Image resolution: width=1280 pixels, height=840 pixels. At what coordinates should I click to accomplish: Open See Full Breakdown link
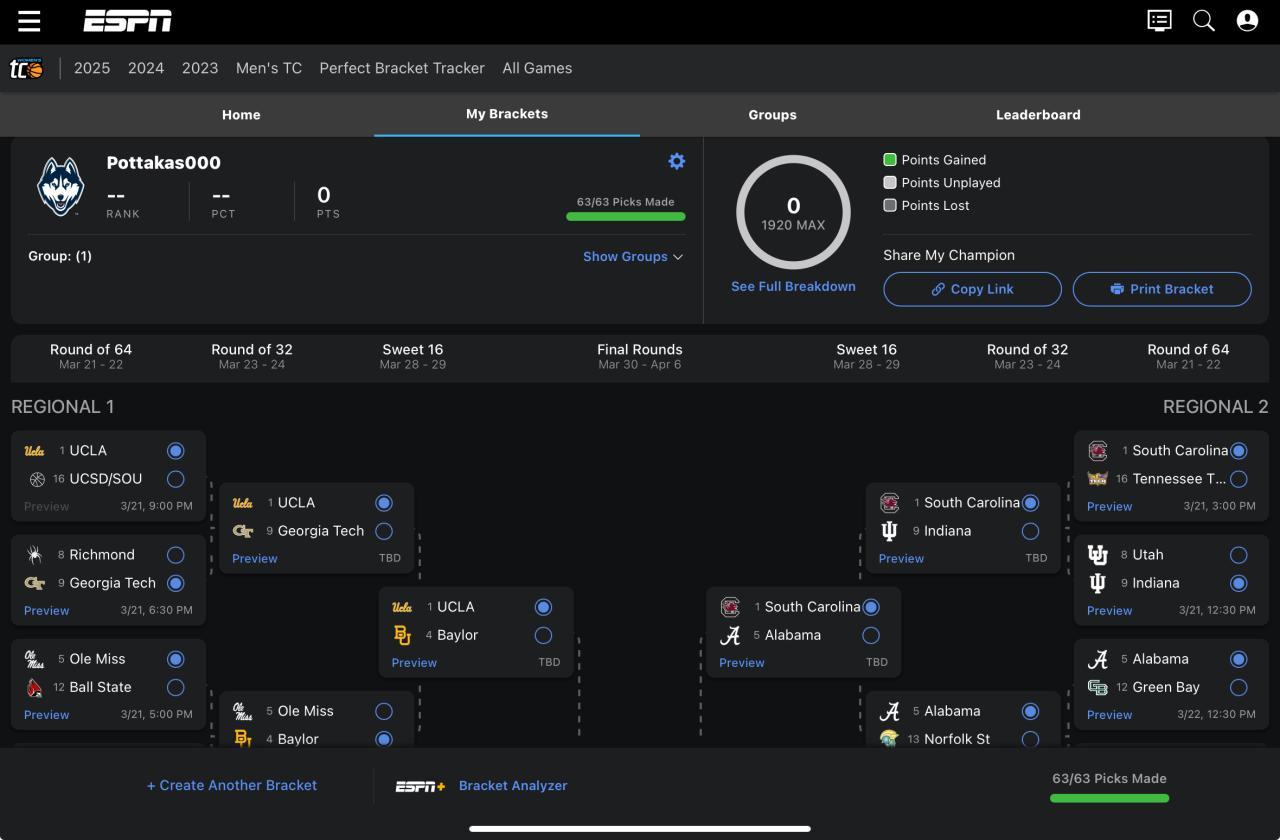[x=793, y=286]
